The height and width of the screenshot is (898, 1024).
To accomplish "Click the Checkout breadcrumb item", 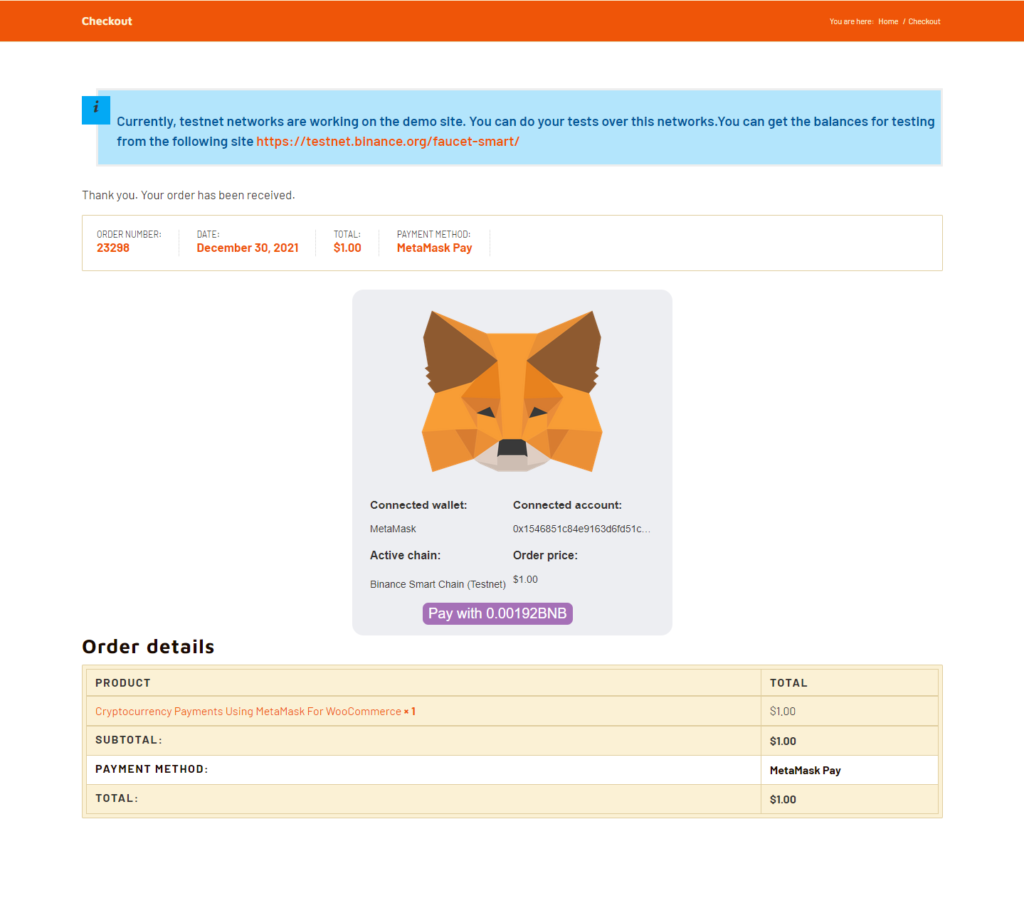I will [x=924, y=22].
